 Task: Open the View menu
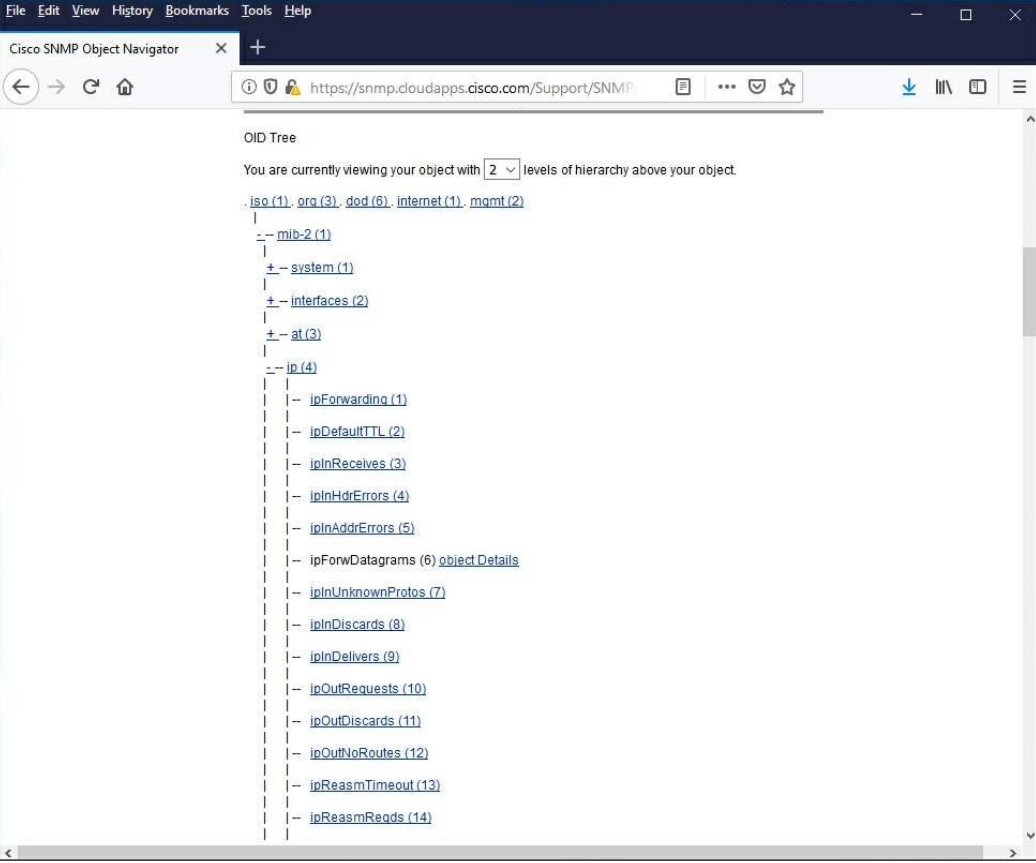coord(85,11)
